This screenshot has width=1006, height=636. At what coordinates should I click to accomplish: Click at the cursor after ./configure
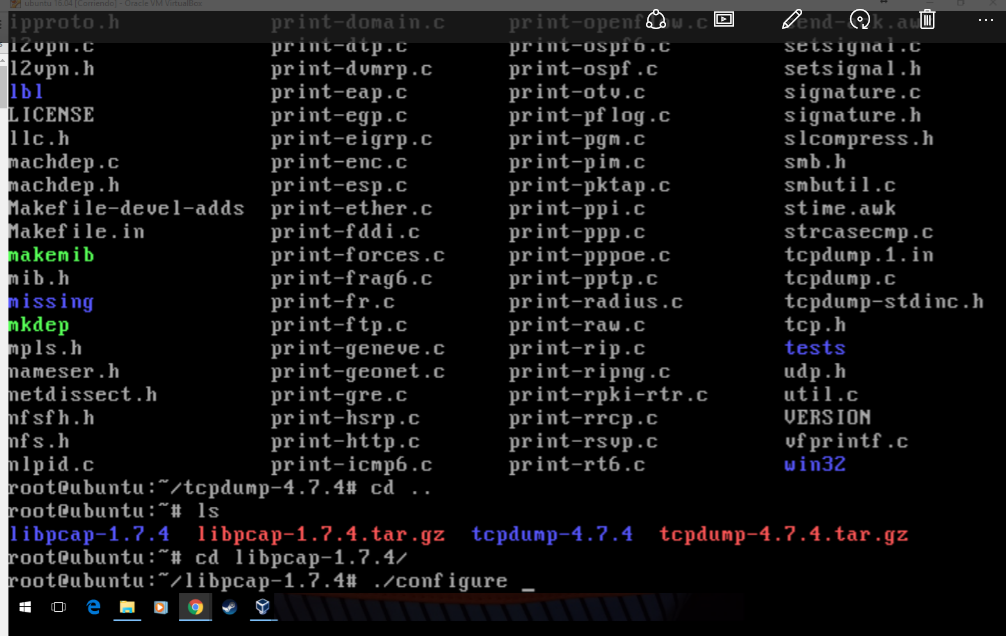click(529, 582)
